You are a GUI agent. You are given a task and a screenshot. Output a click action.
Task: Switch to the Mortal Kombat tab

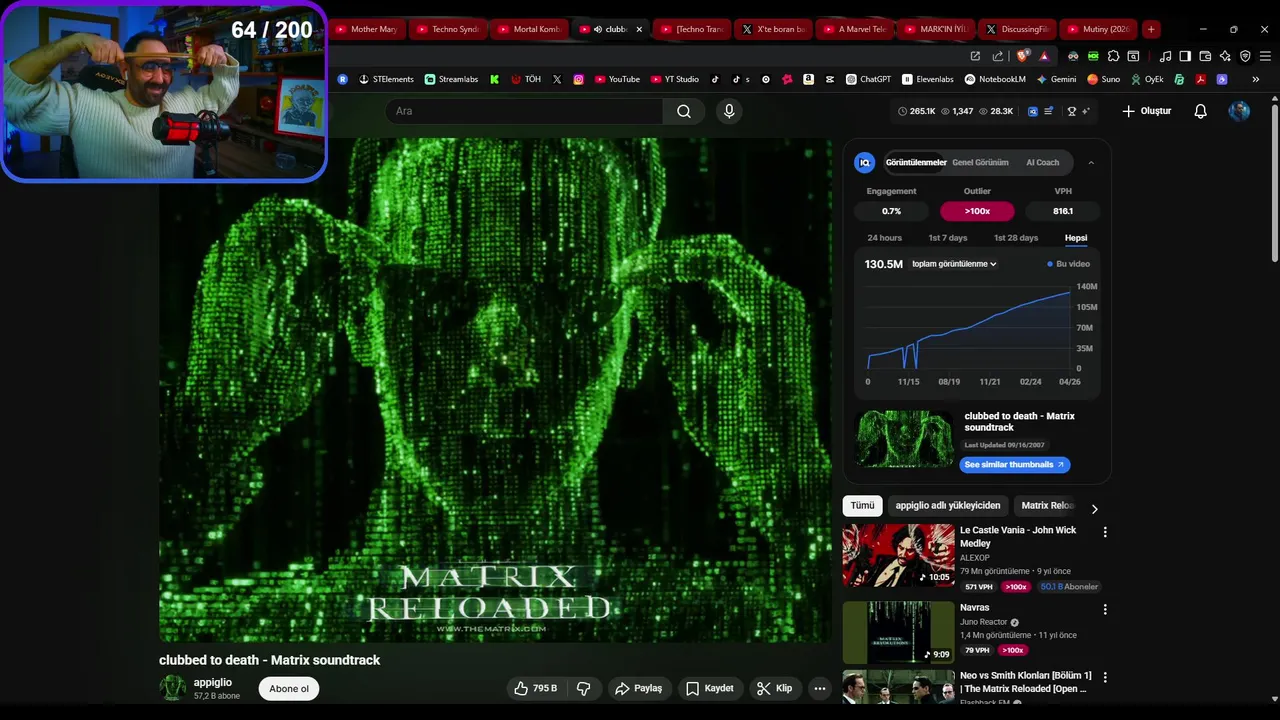pyautogui.click(x=529, y=29)
